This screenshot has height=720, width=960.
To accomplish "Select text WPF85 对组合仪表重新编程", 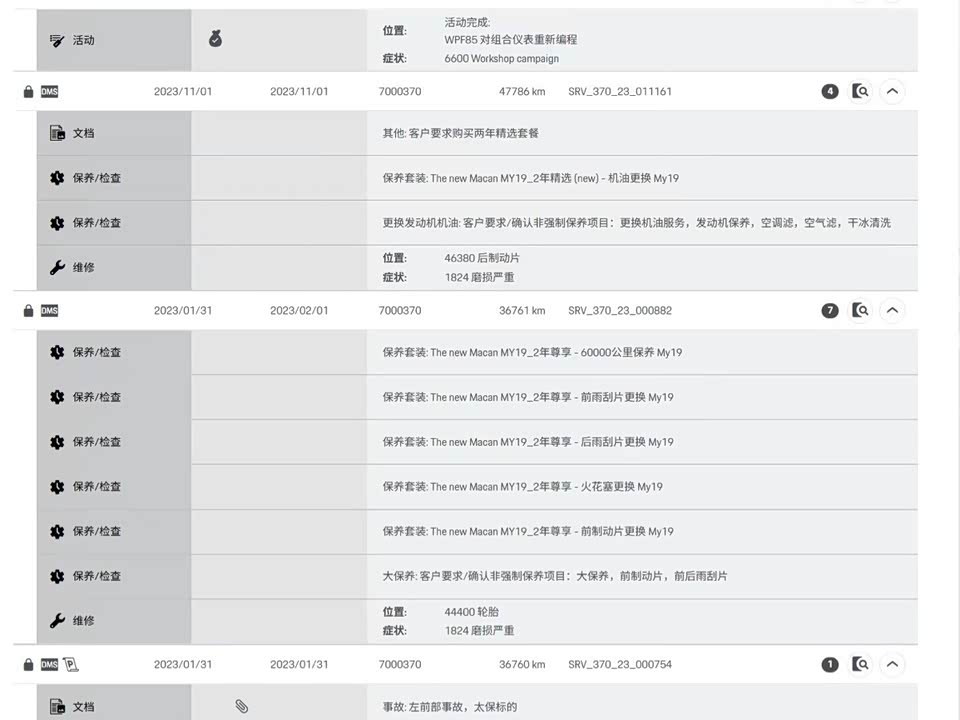I will 511,40.
